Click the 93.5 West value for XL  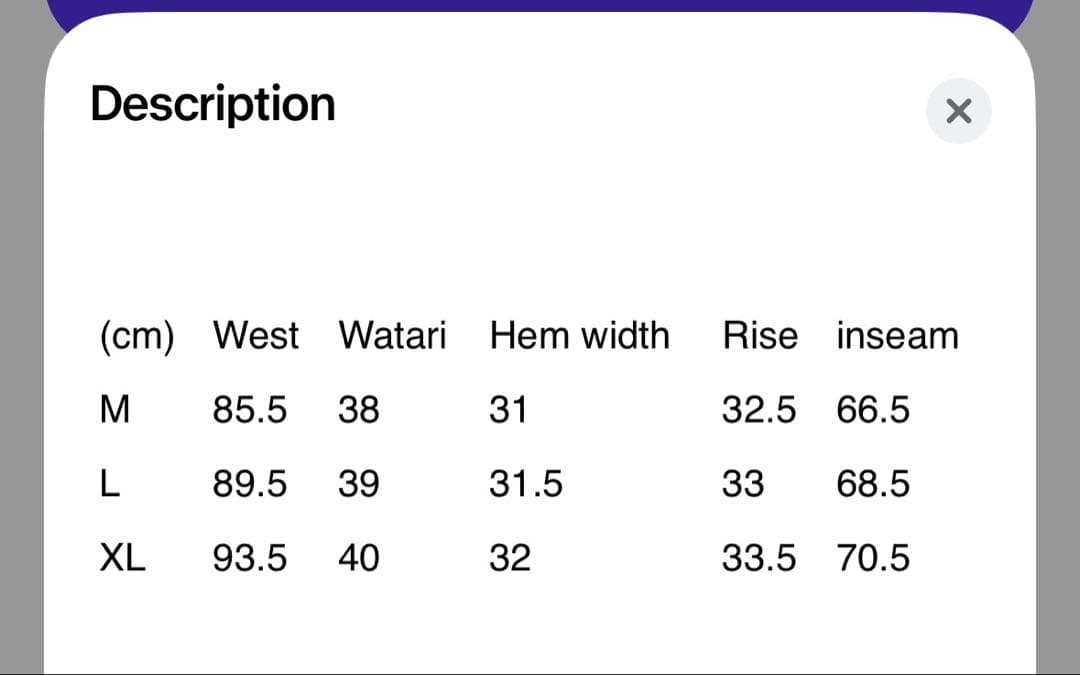tap(249, 558)
